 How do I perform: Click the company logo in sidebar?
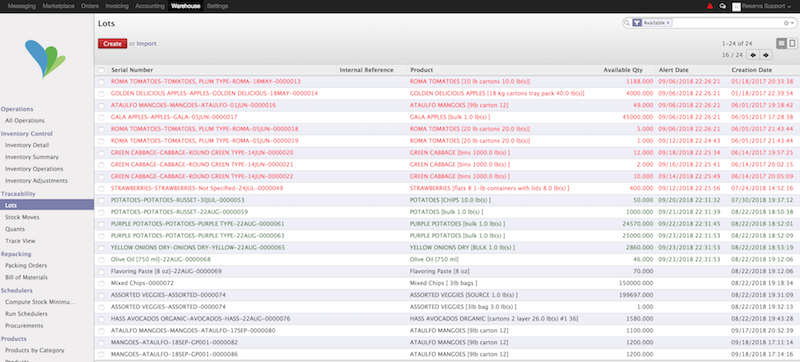(x=45, y=59)
